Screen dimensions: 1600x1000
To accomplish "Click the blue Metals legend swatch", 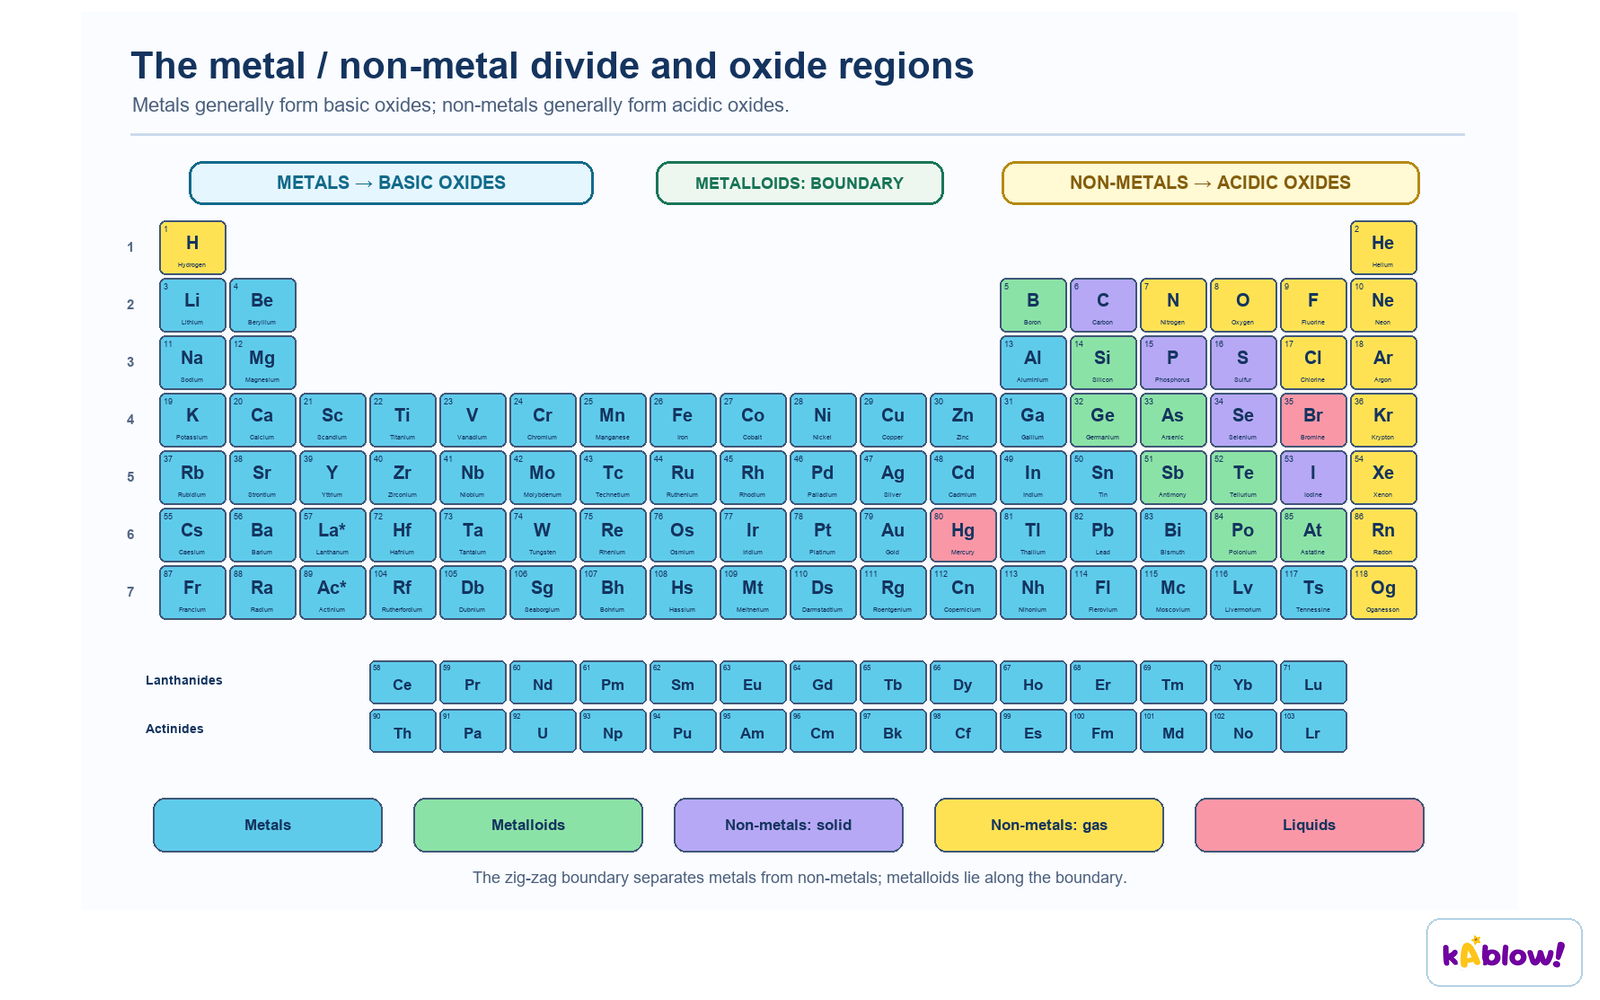I will point(268,825).
